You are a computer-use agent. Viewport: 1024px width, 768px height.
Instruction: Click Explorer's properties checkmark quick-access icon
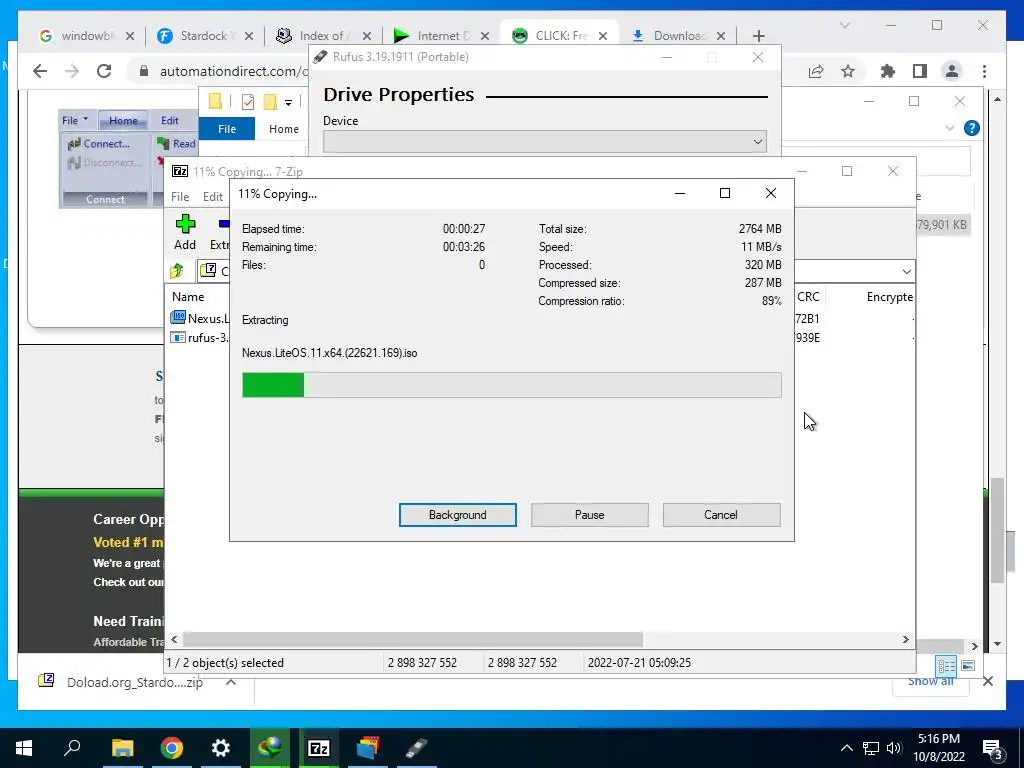248,102
